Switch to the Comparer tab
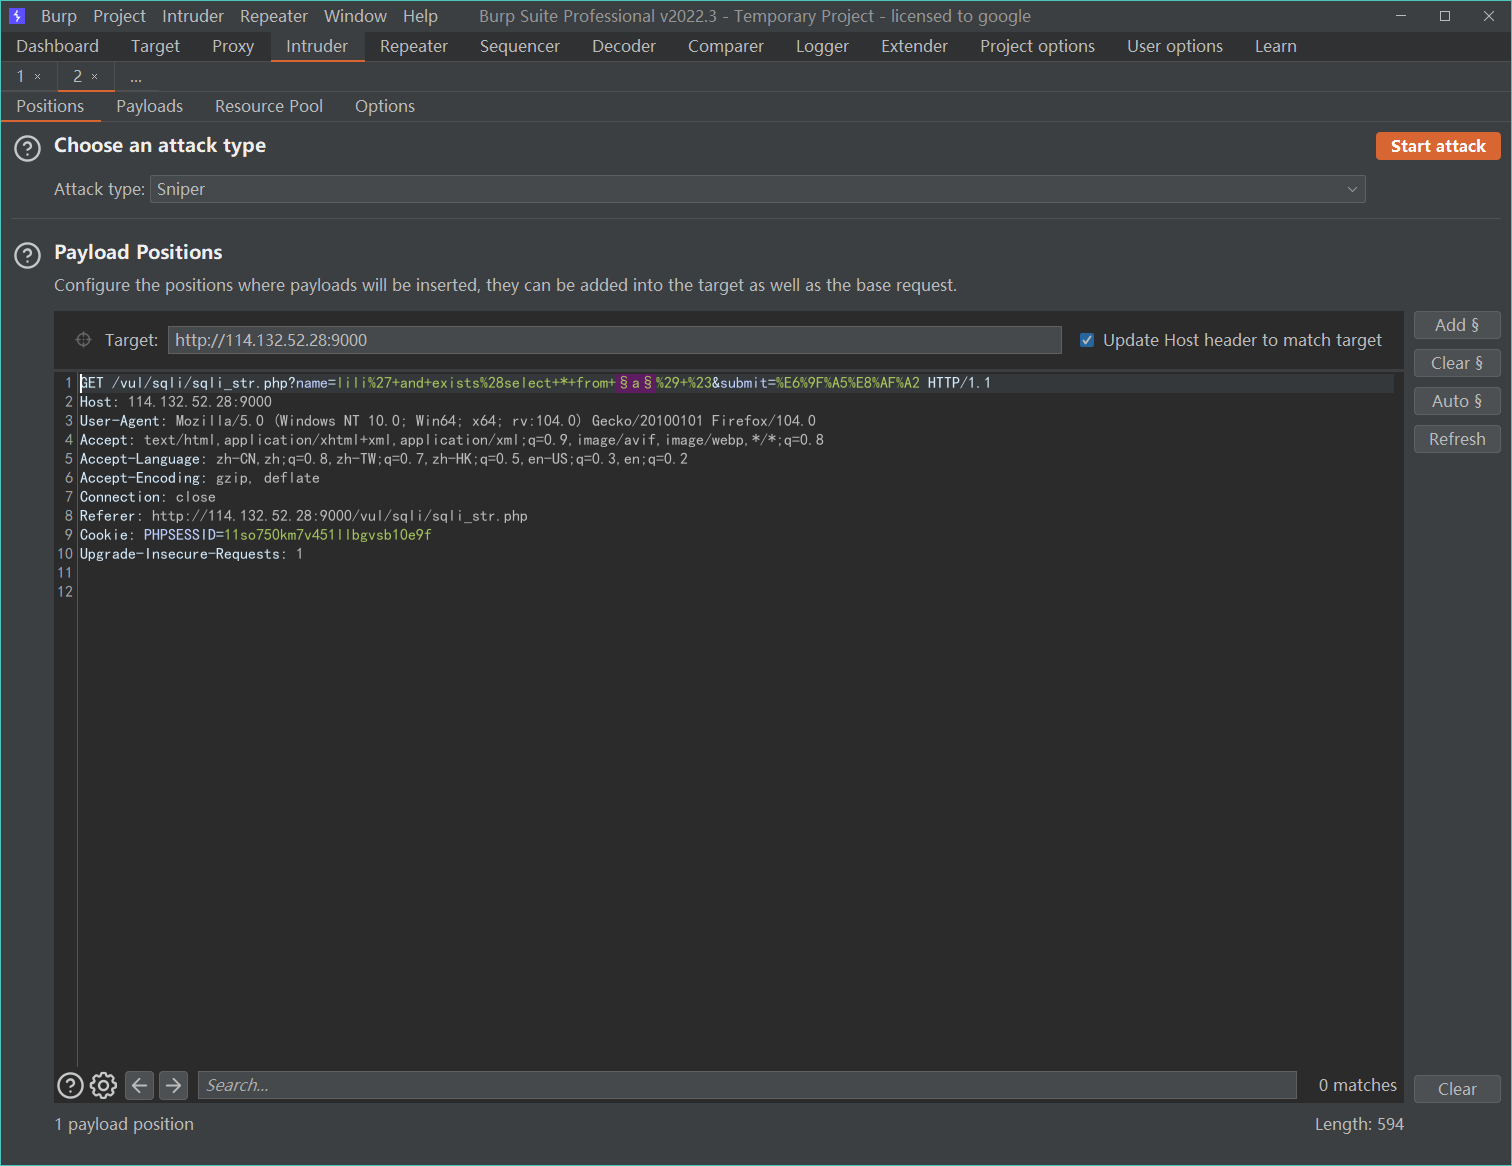This screenshot has height=1166, width=1512. click(726, 46)
